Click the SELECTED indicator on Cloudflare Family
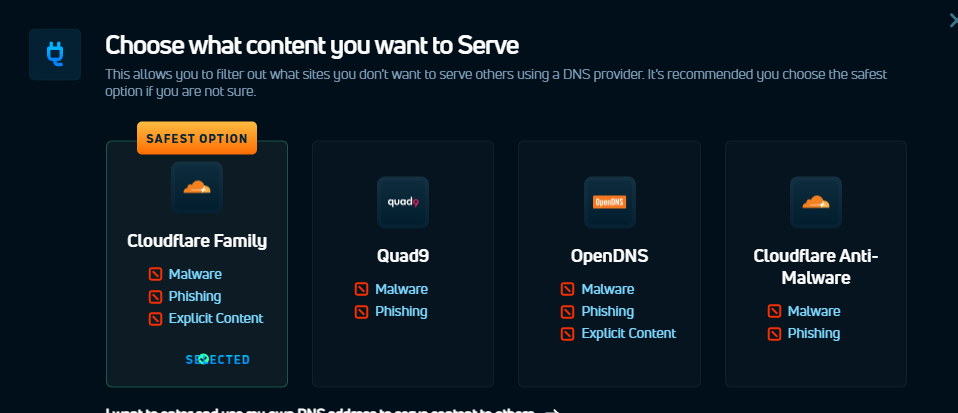Viewport: 958px width, 413px height. [218, 360]
